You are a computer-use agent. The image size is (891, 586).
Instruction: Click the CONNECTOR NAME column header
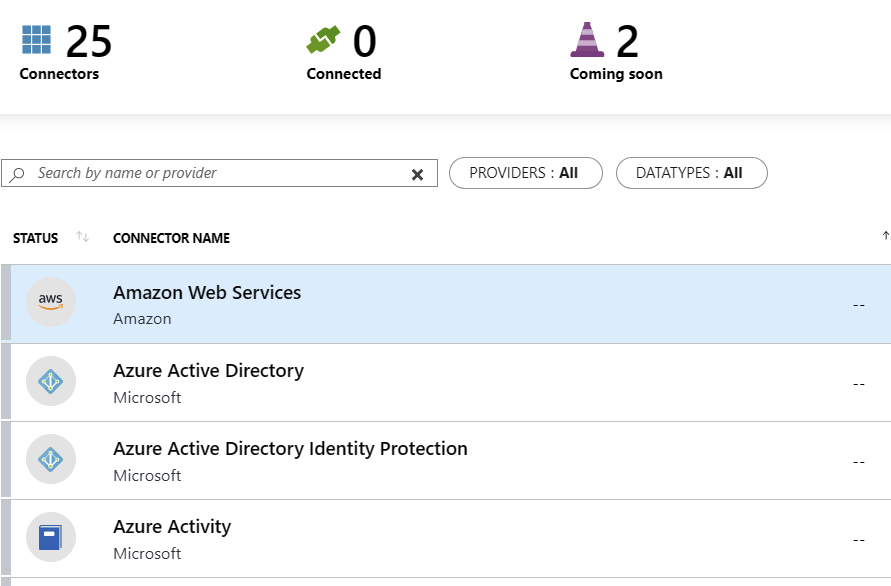coord(172,238)
